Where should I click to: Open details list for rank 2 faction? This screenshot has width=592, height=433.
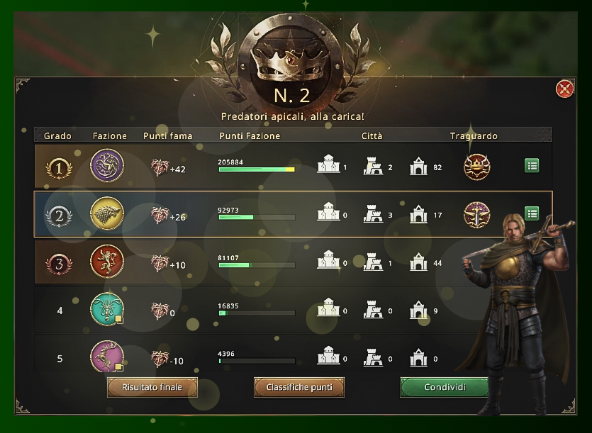click(x=532, y=213)
